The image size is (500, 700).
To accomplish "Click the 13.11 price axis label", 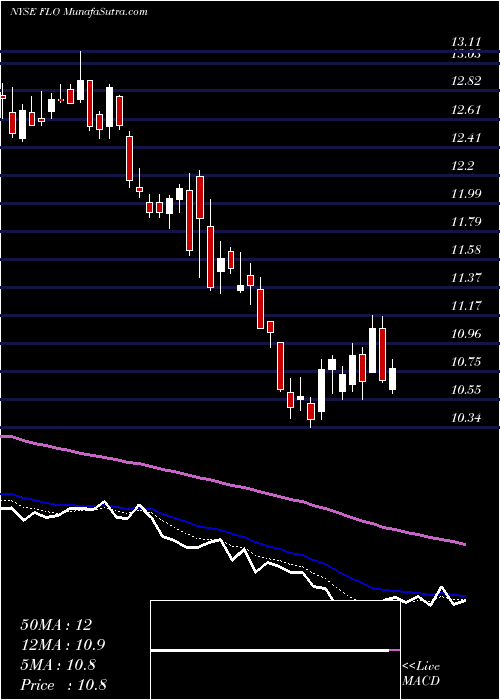I will tap(466, 42).
